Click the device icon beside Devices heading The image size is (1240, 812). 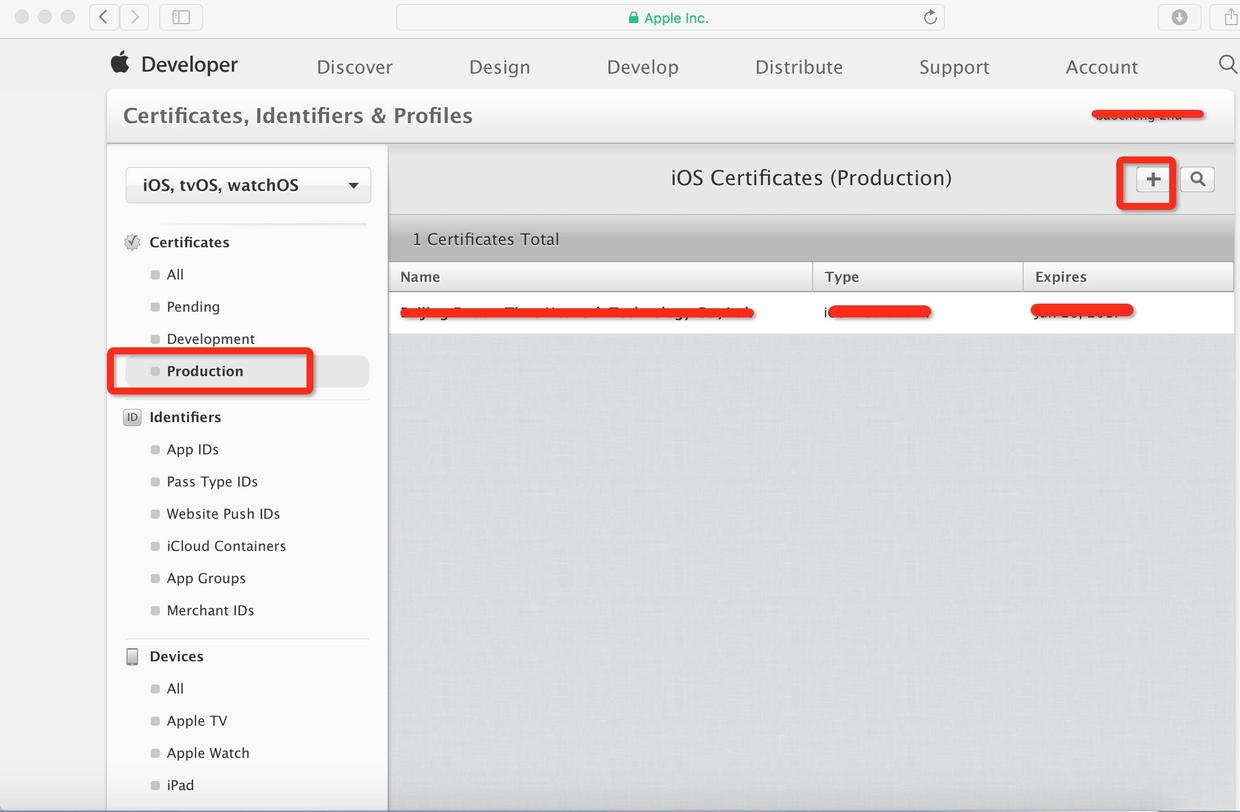click(132, 656)
